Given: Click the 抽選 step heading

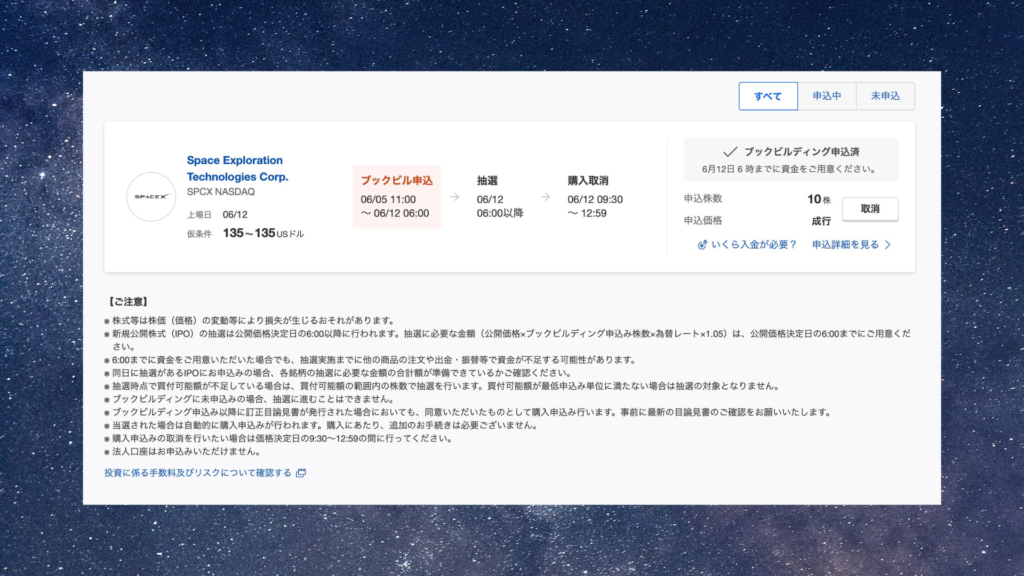Looking at the screenshot, I should (x=487, y=180).
